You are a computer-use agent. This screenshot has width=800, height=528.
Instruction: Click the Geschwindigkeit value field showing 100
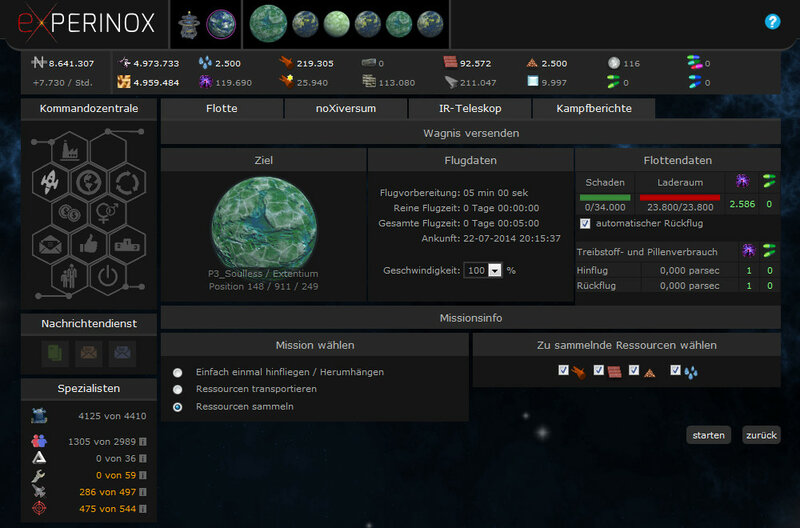(476, 271)
